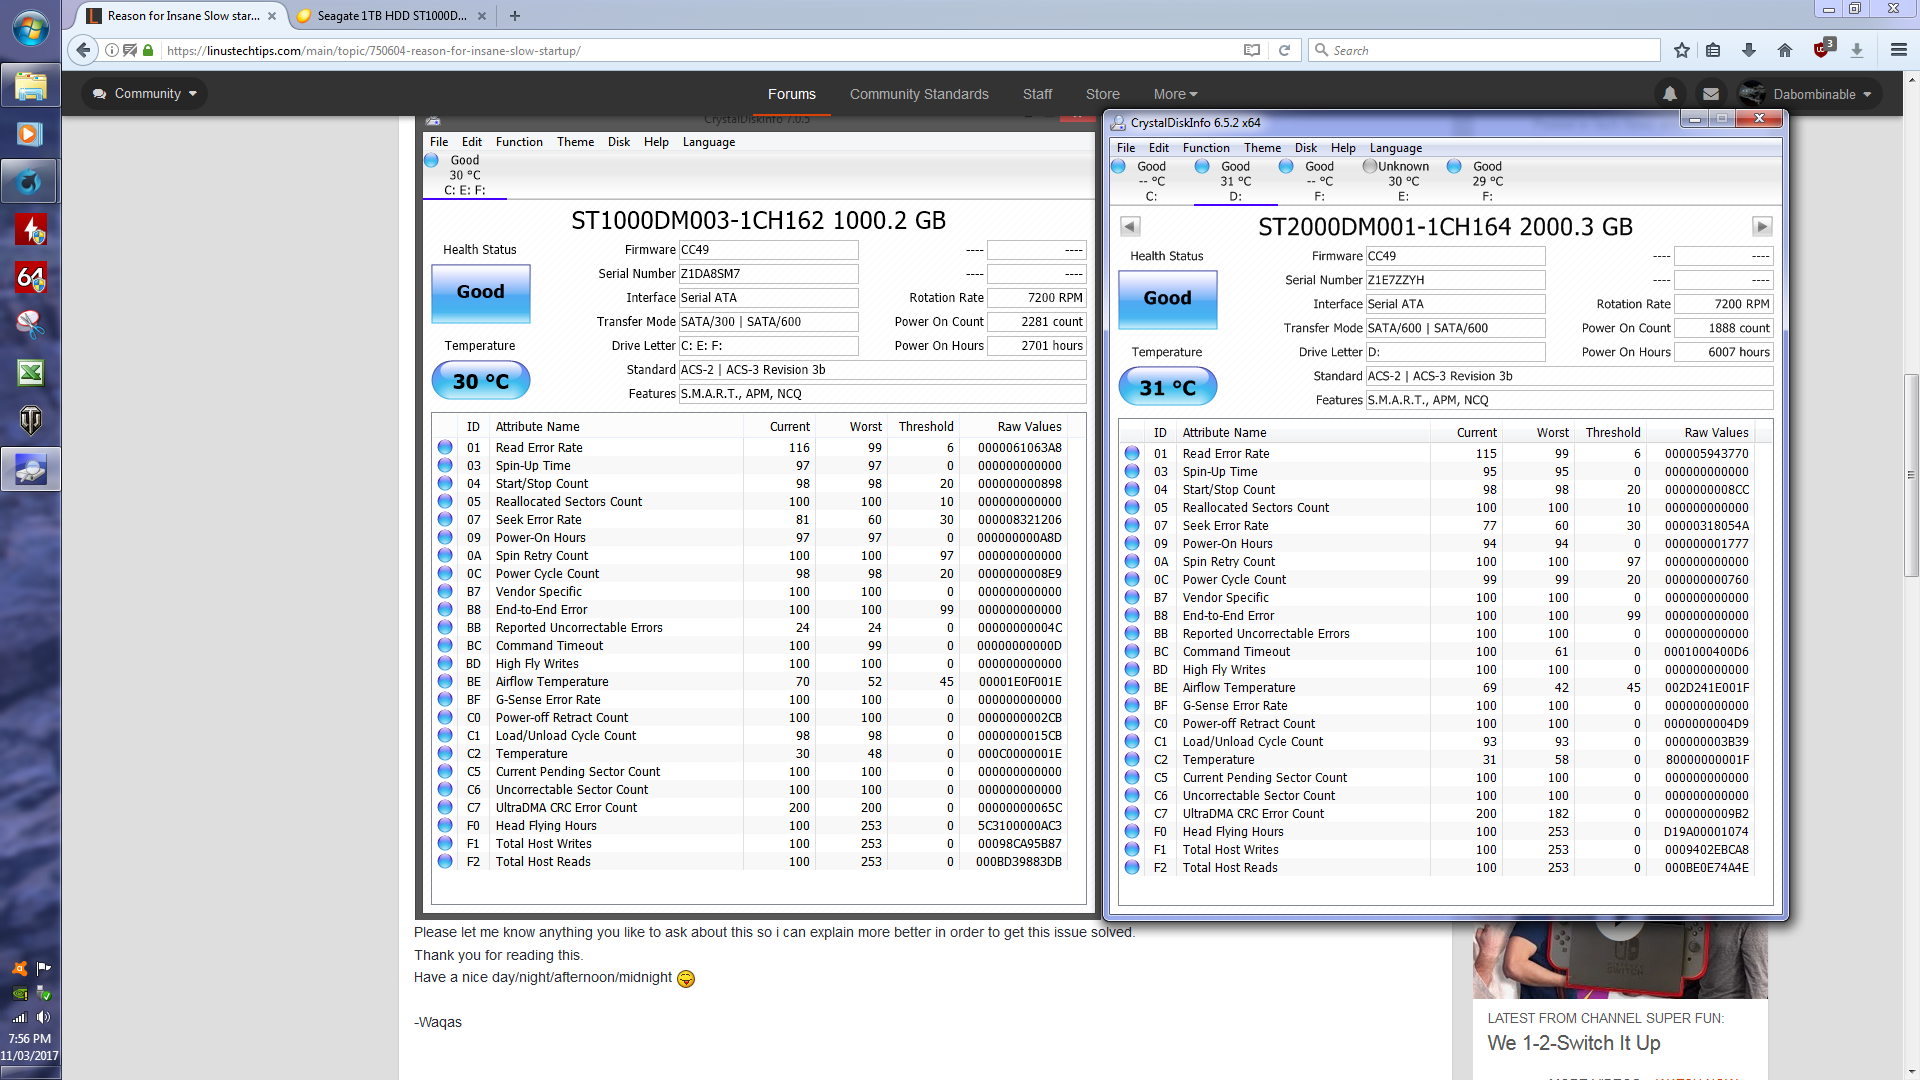Open the 'We 1-2-Switch It Up' video link
This screenshot has width=1920, height=1080.
click(x=1573, y=1043)
